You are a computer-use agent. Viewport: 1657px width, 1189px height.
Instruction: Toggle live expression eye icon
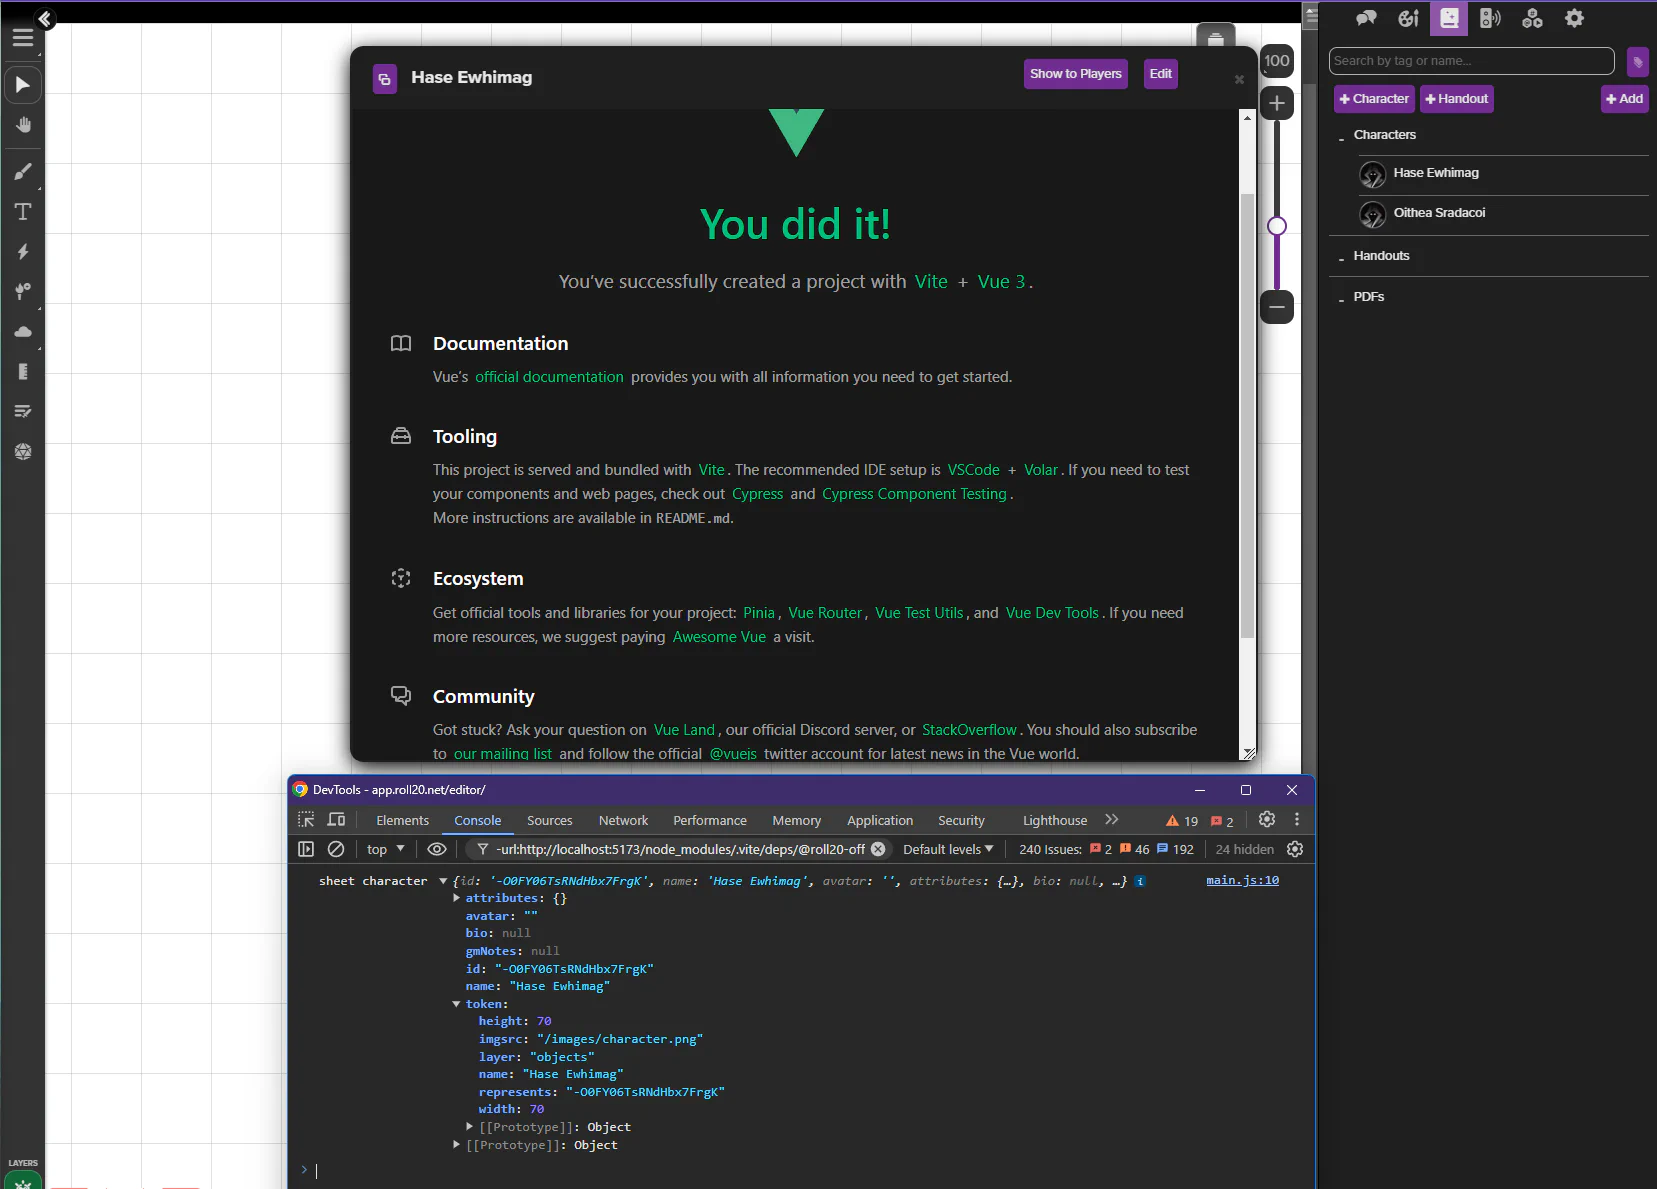coord(437,849)
